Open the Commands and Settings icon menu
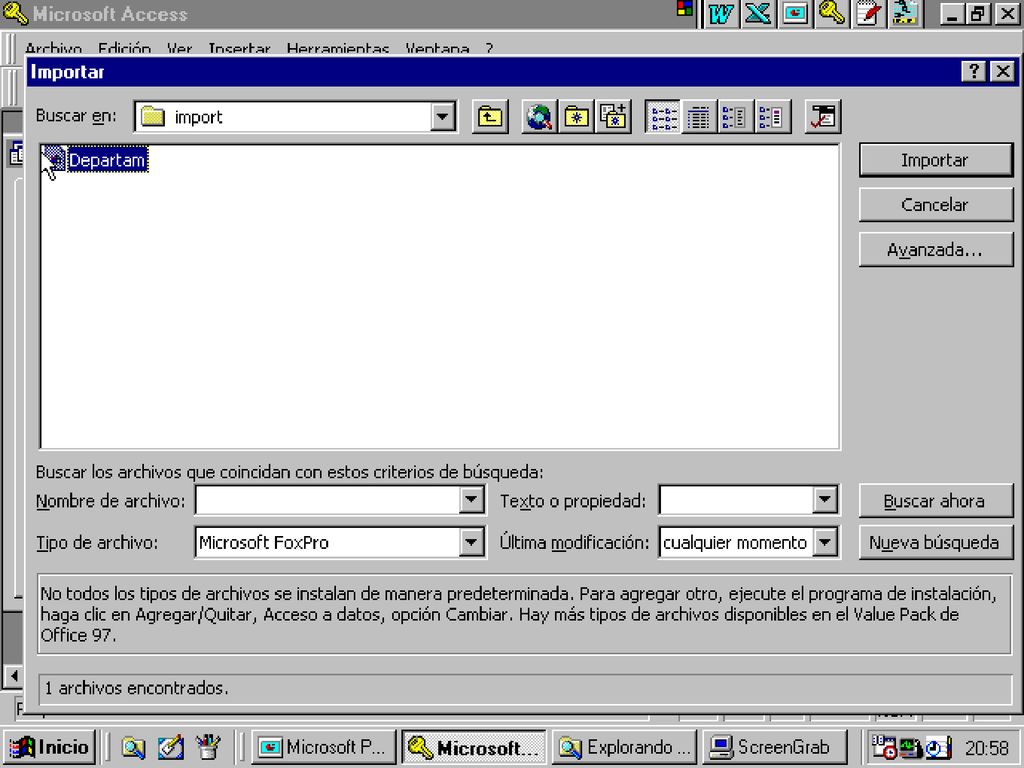 tap(822, 117)
